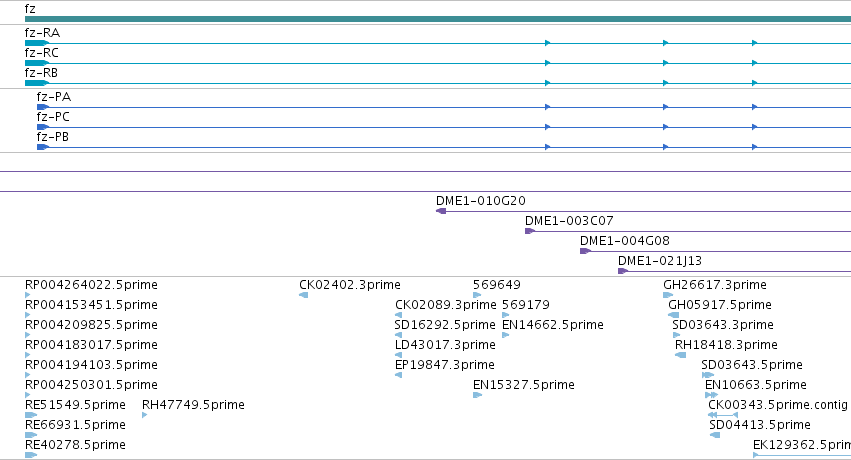Click the fz-PC coding start block
851x460 pixels.
tap(43, 127)
